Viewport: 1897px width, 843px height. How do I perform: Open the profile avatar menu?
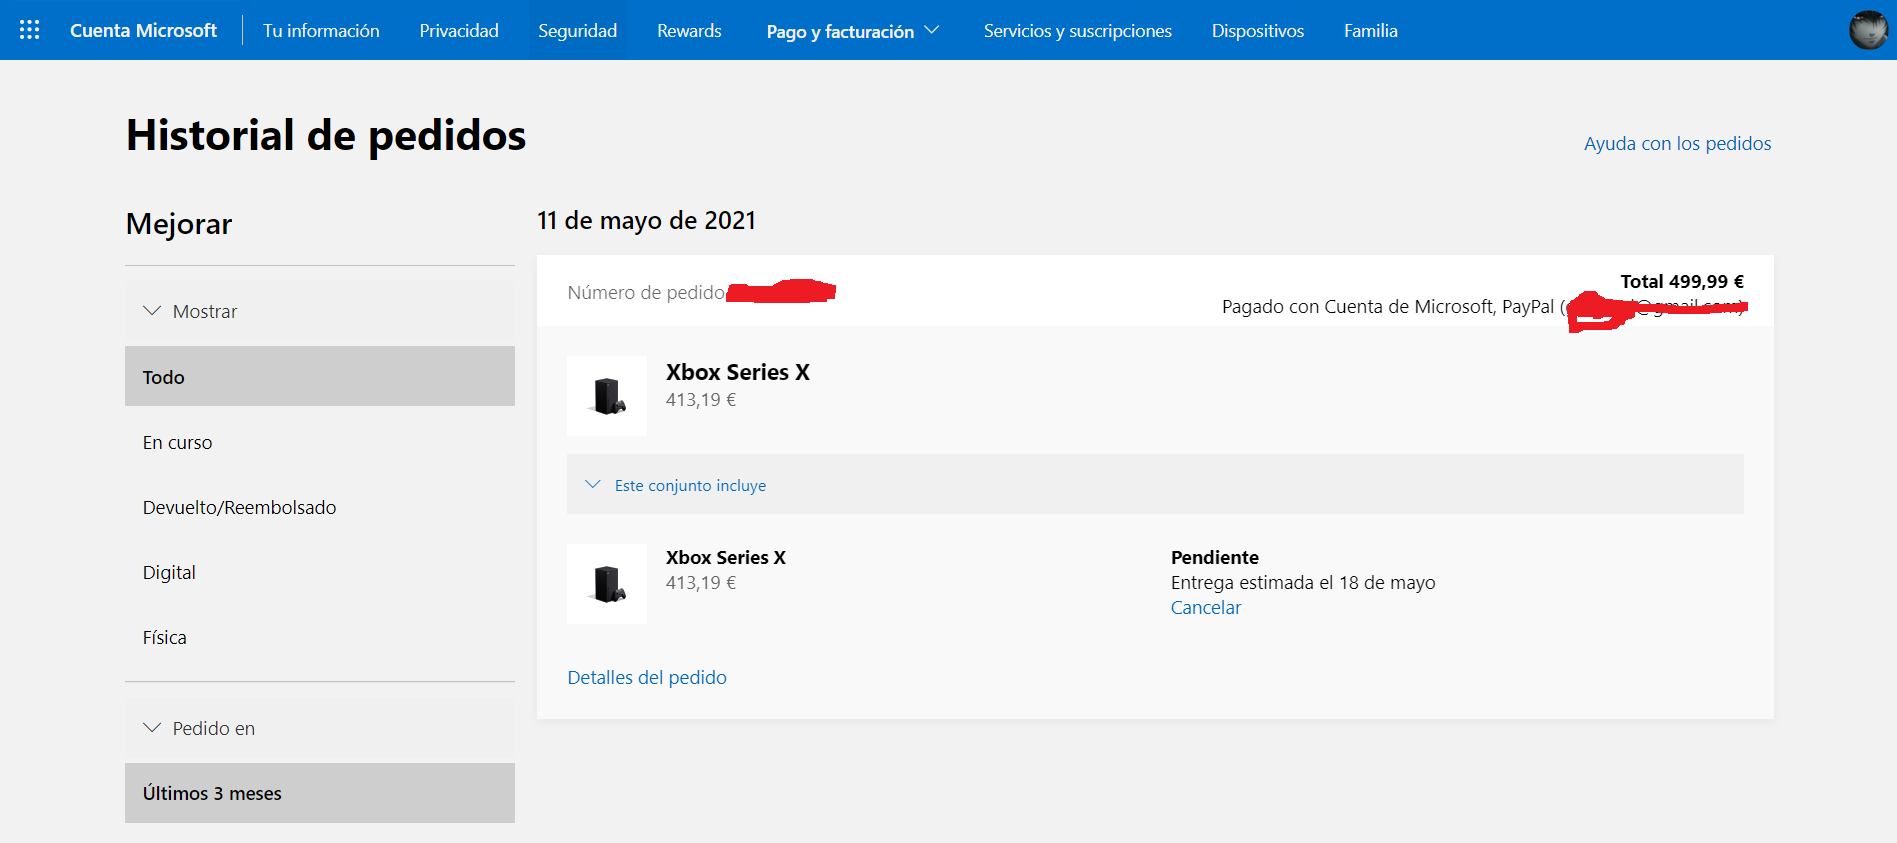1868,30
